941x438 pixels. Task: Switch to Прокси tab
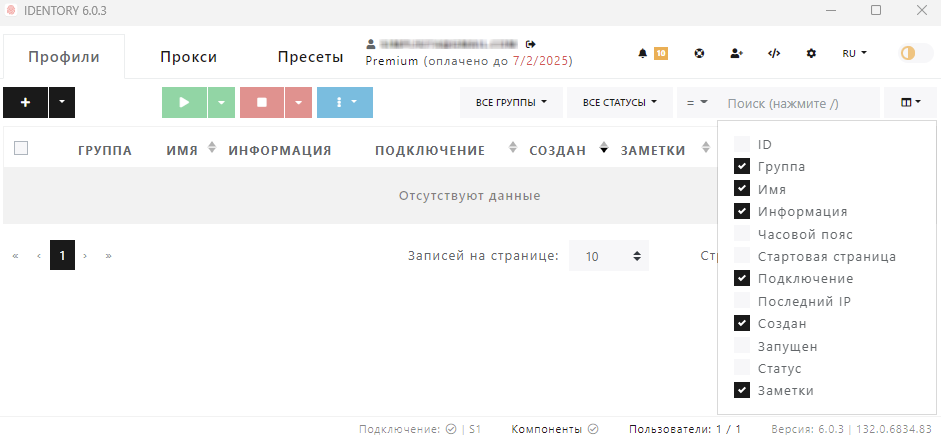point(188,57)
